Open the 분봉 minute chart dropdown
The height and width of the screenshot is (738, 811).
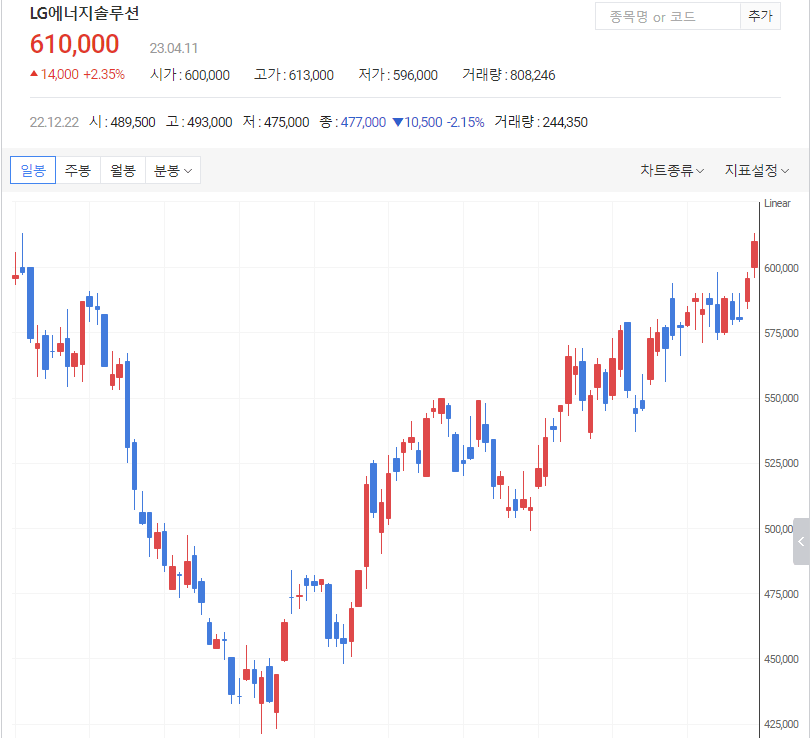(x=173, y=170)
